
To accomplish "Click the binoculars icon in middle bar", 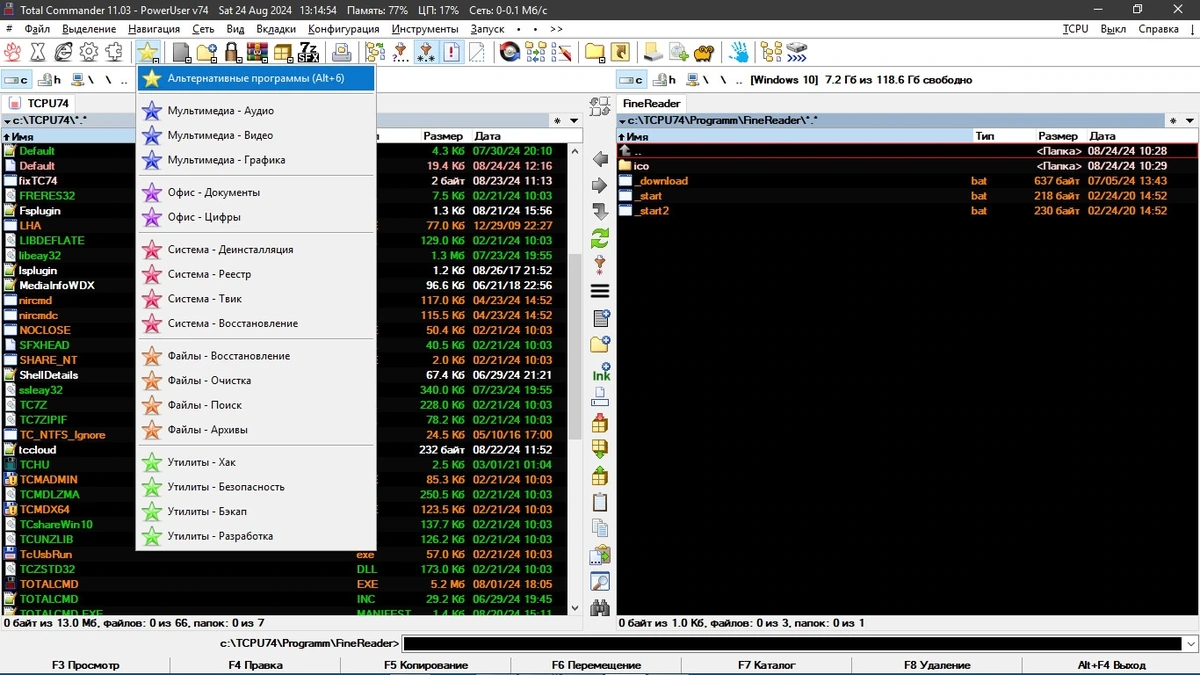I will click(x=600, y=607).
